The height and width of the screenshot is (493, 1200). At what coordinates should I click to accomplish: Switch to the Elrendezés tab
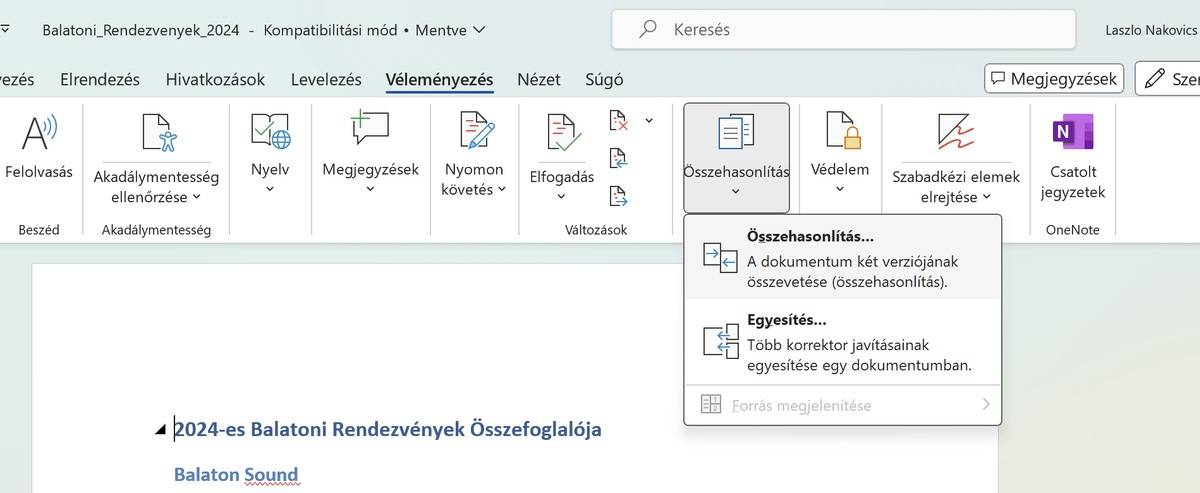point(100,80)
